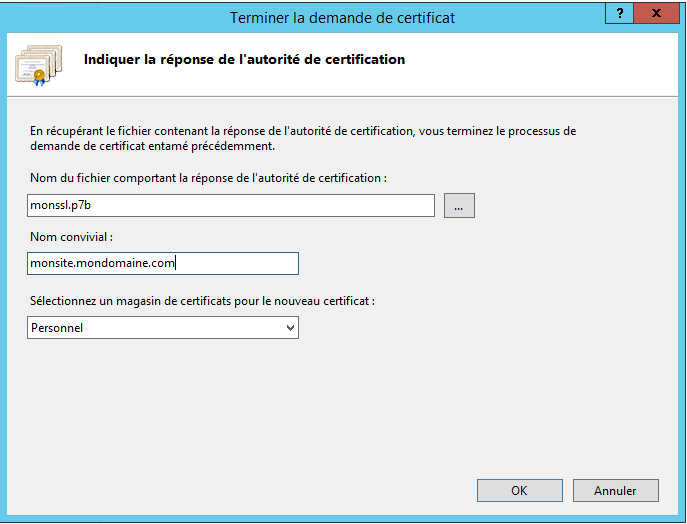Viewport: 687px width, 524px height.
Task: Focus the Nom convivial text field
Action: tap(163, 263)
